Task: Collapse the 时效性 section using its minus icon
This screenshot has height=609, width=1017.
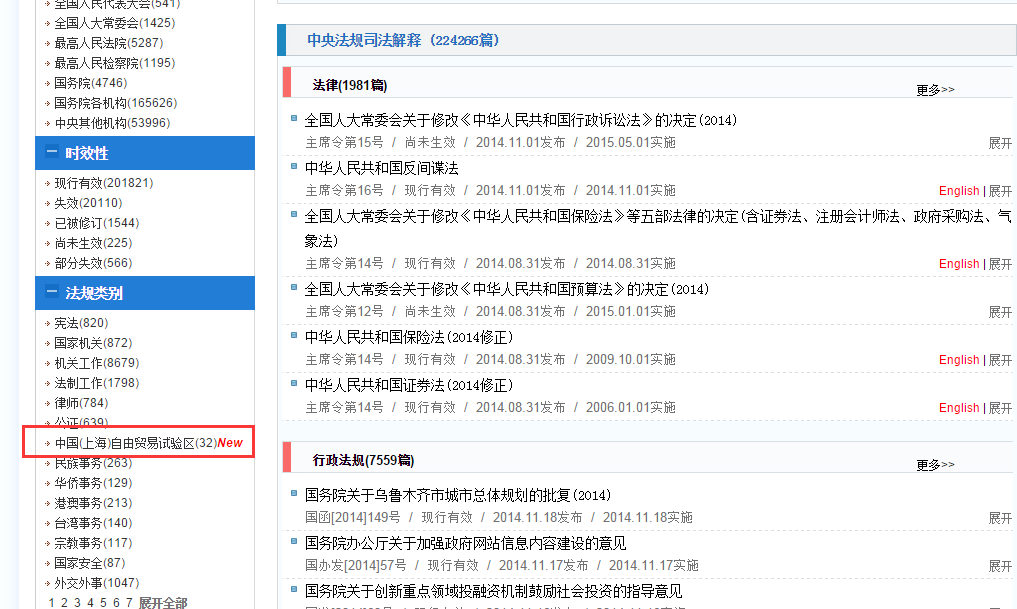Action: 51,153
